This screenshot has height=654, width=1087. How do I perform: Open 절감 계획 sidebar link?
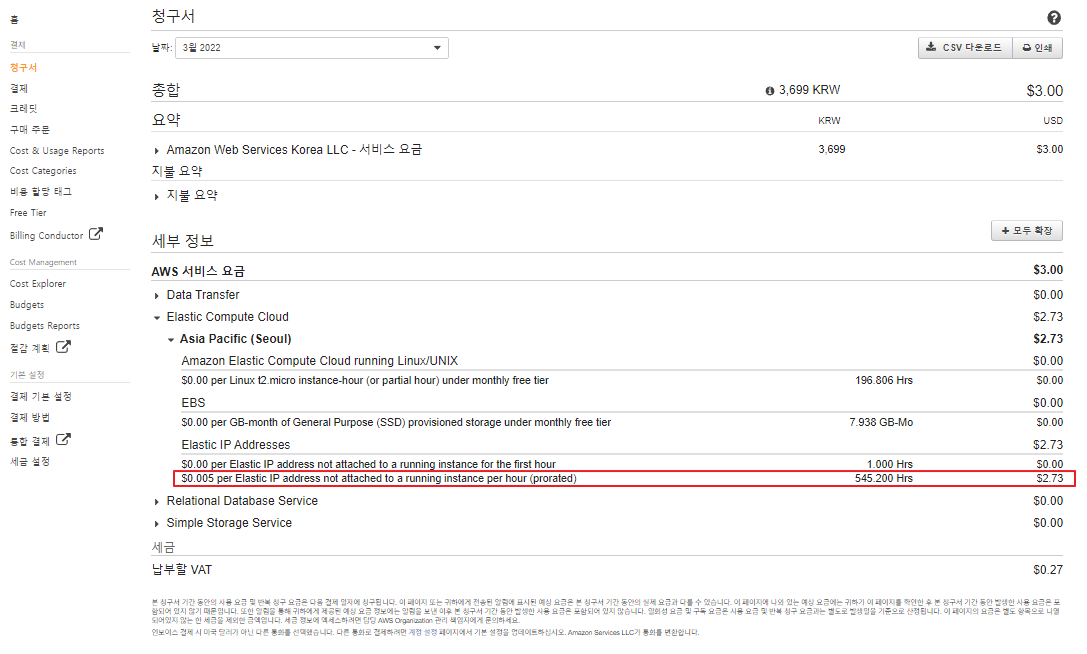click(30, 348)
